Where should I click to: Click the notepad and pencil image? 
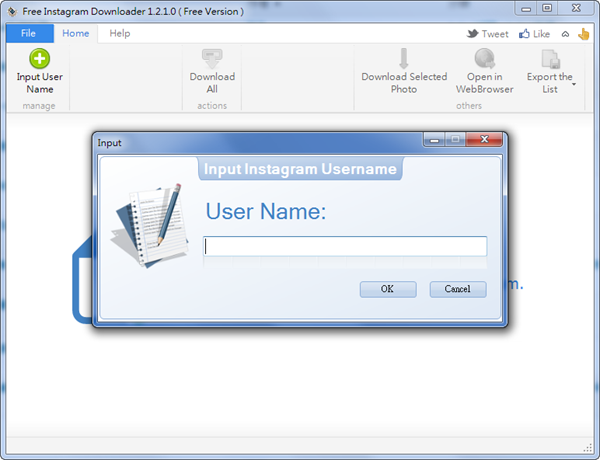(x=149, y=226)
